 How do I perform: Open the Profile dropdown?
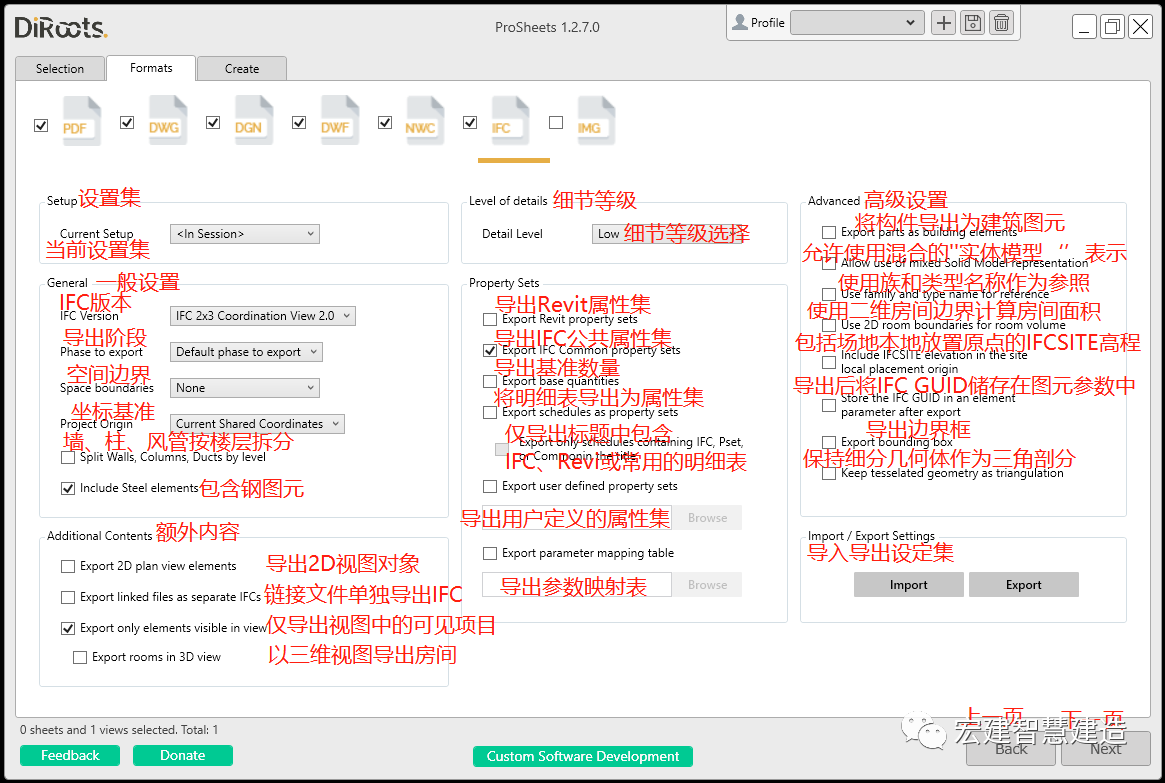(857, 23)
